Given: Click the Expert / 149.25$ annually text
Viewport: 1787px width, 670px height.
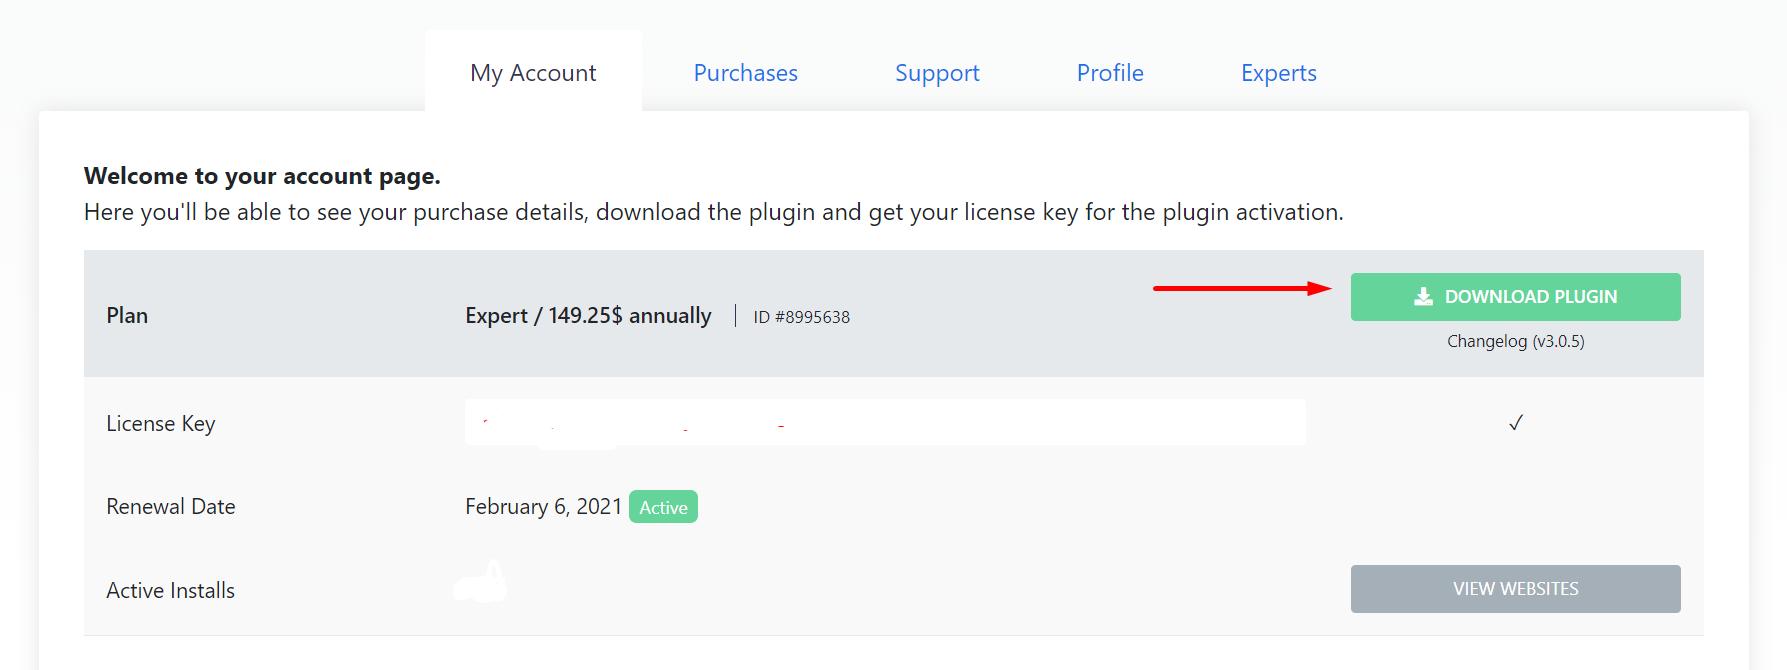Looking at the screenshot, I should click(x=588, y=316).
